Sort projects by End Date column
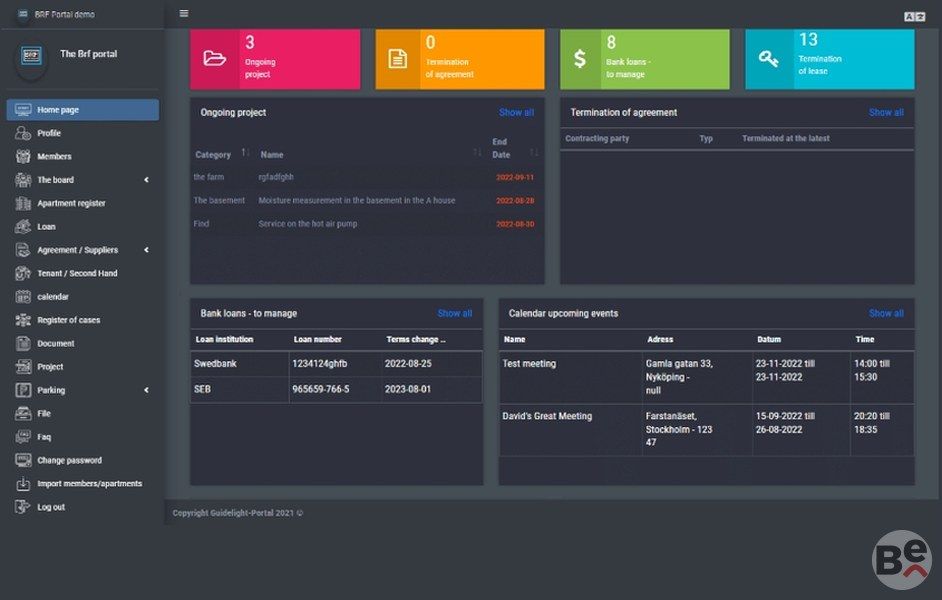The height and width of the screenshot is (600, 942). (534, 153)
